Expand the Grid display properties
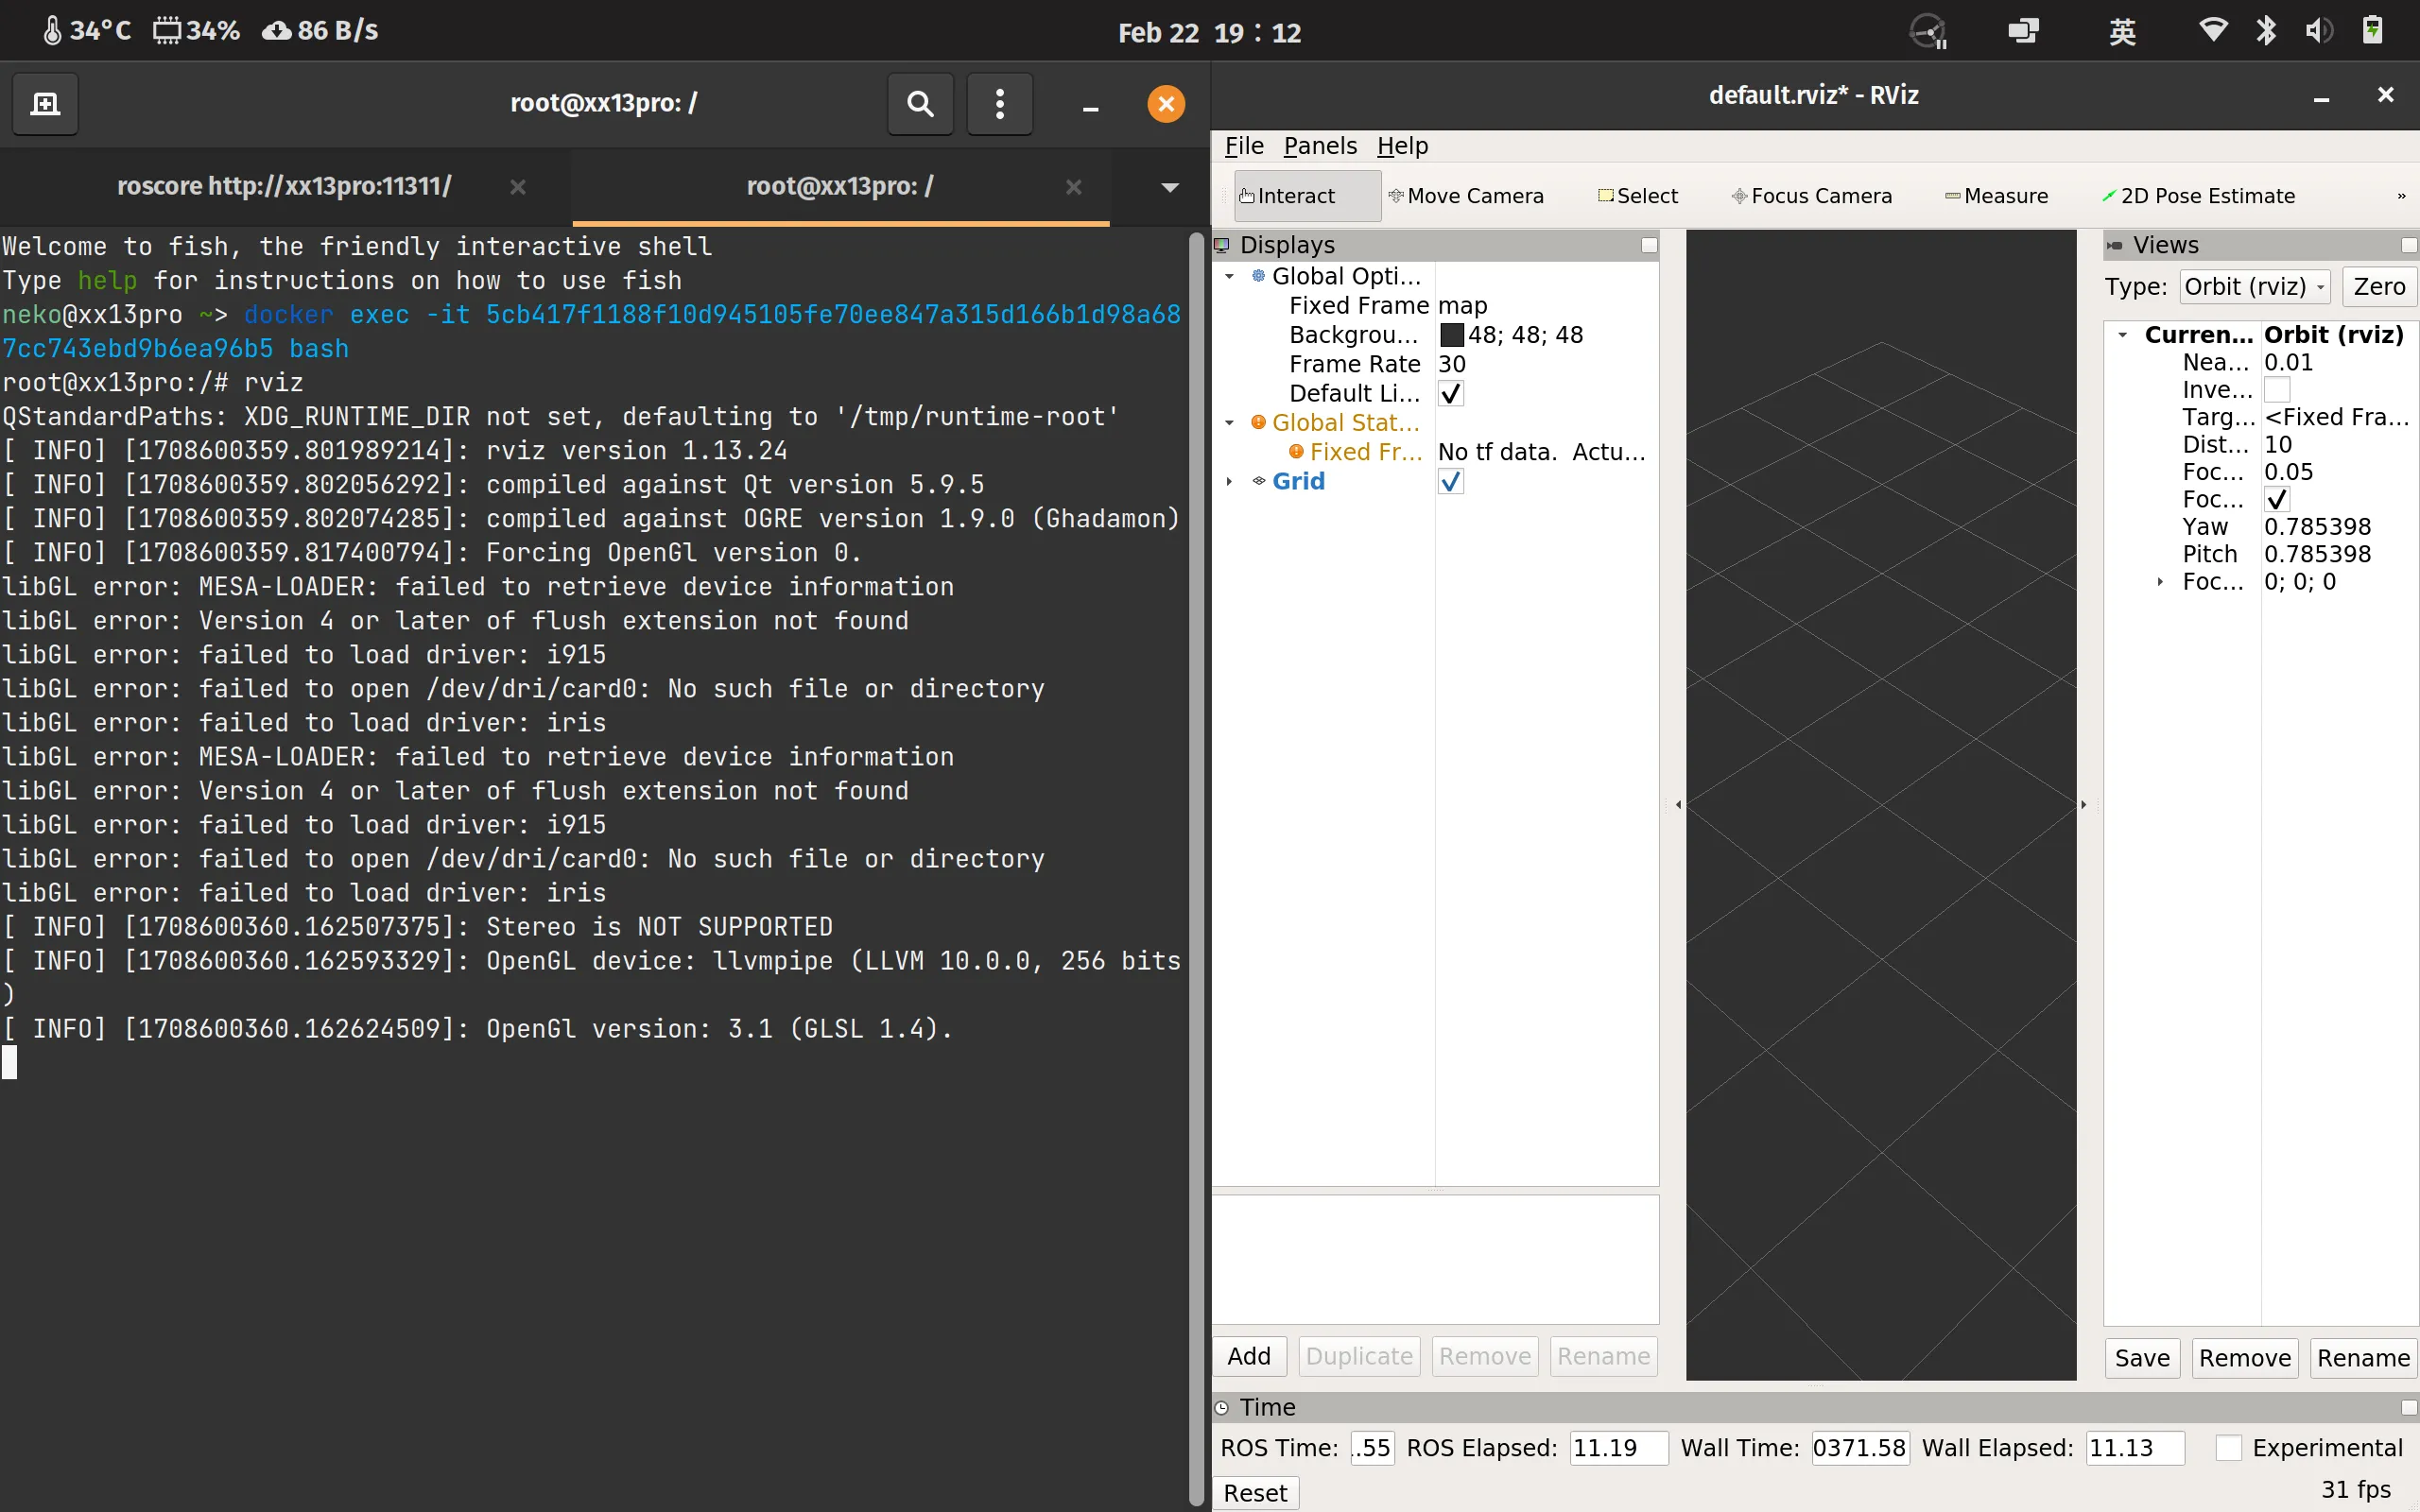Screen dimensions: 2420x1512 tap(1228, 481)
